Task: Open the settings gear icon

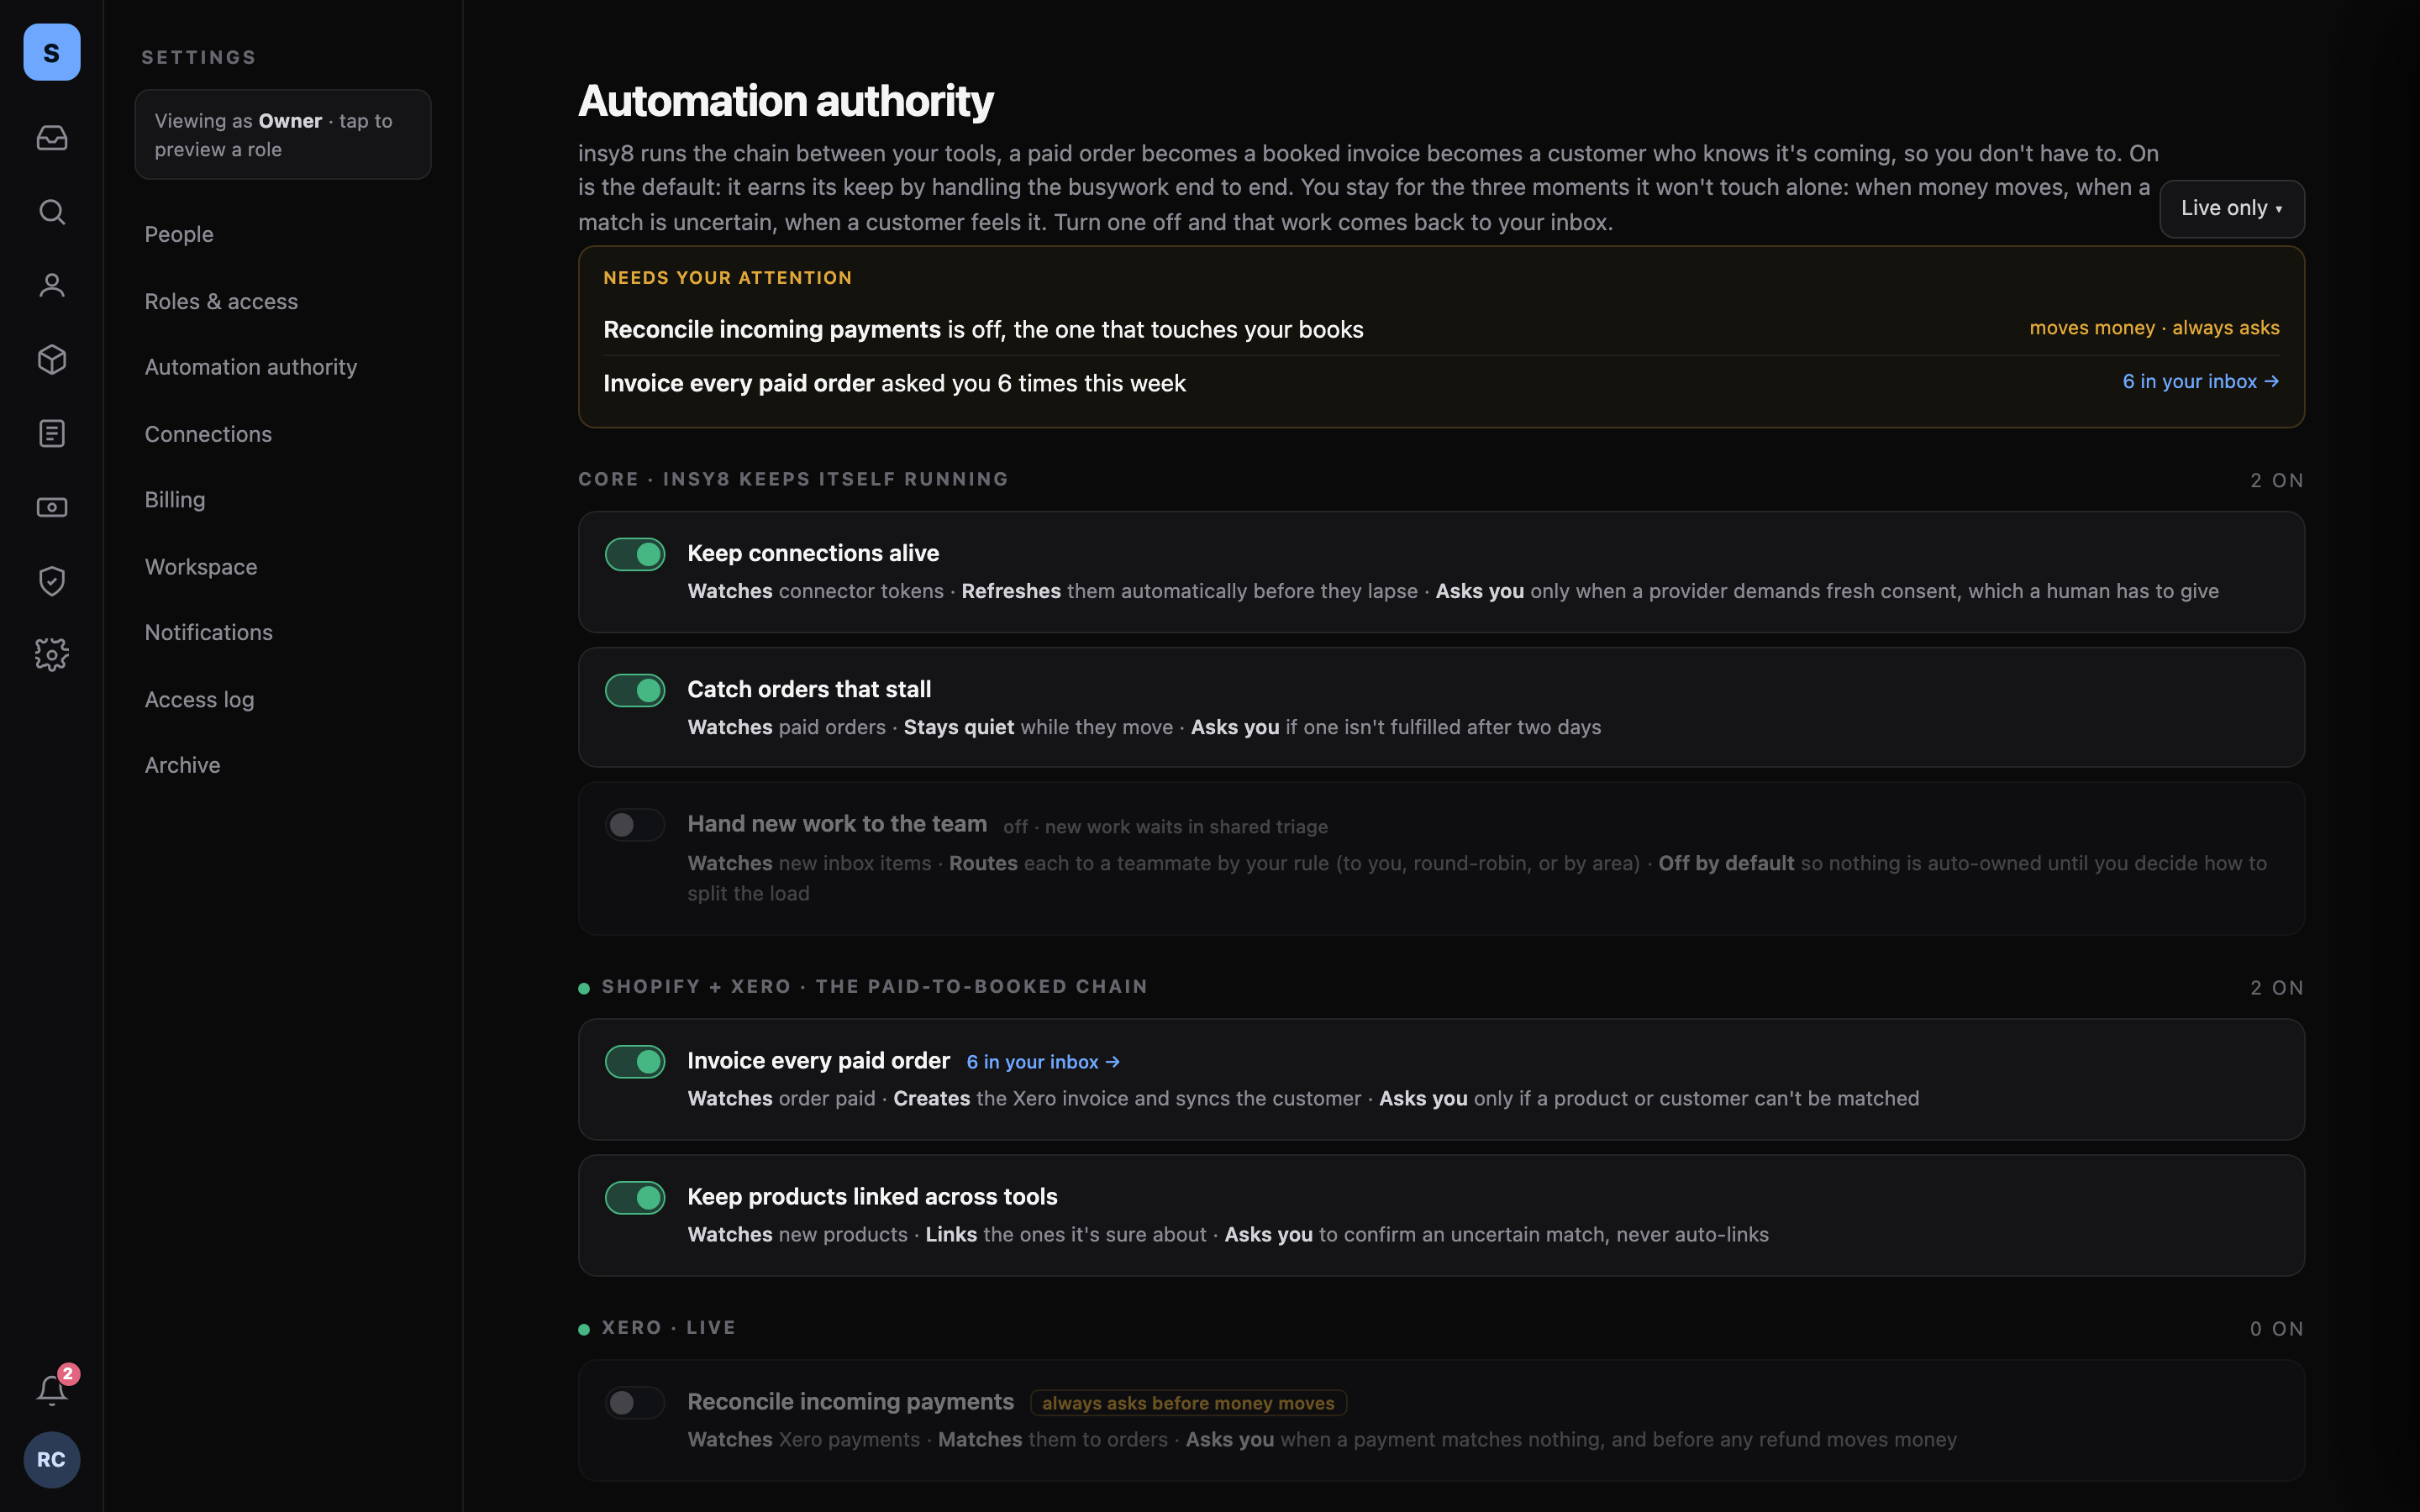Action: pyautogui.click(x=52, y=655)
